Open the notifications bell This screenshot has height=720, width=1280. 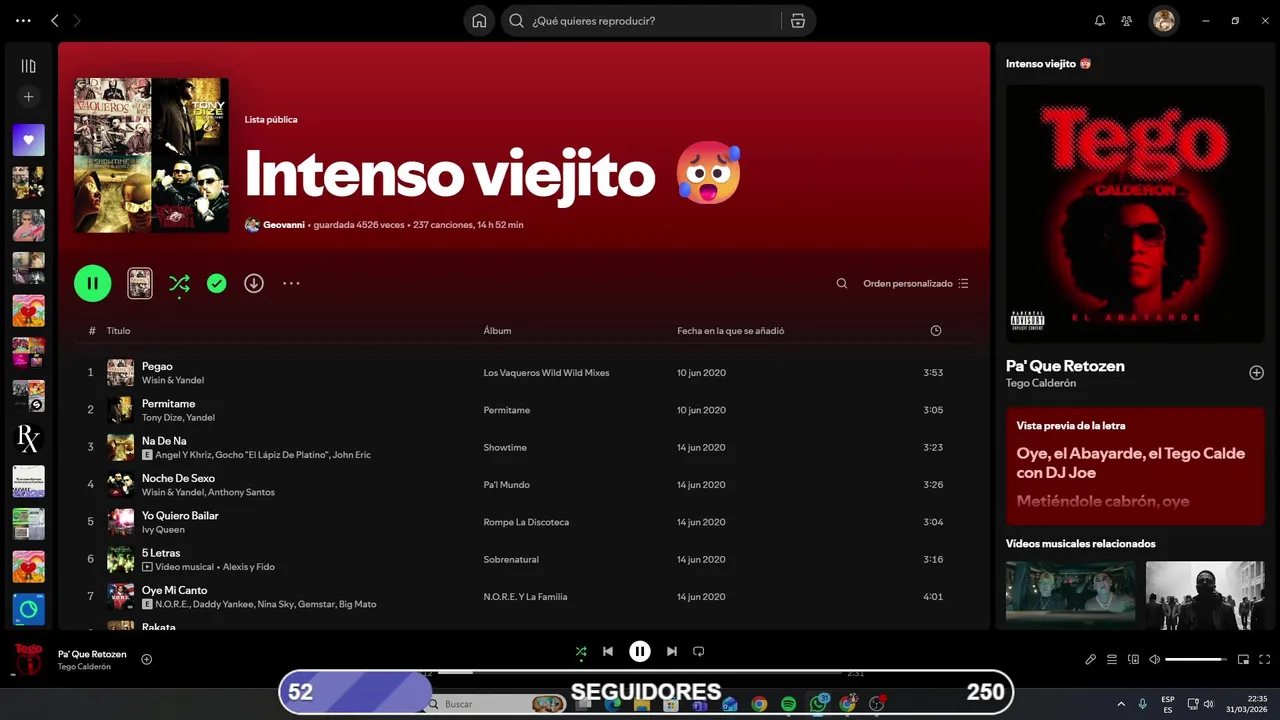[1100, 20]
